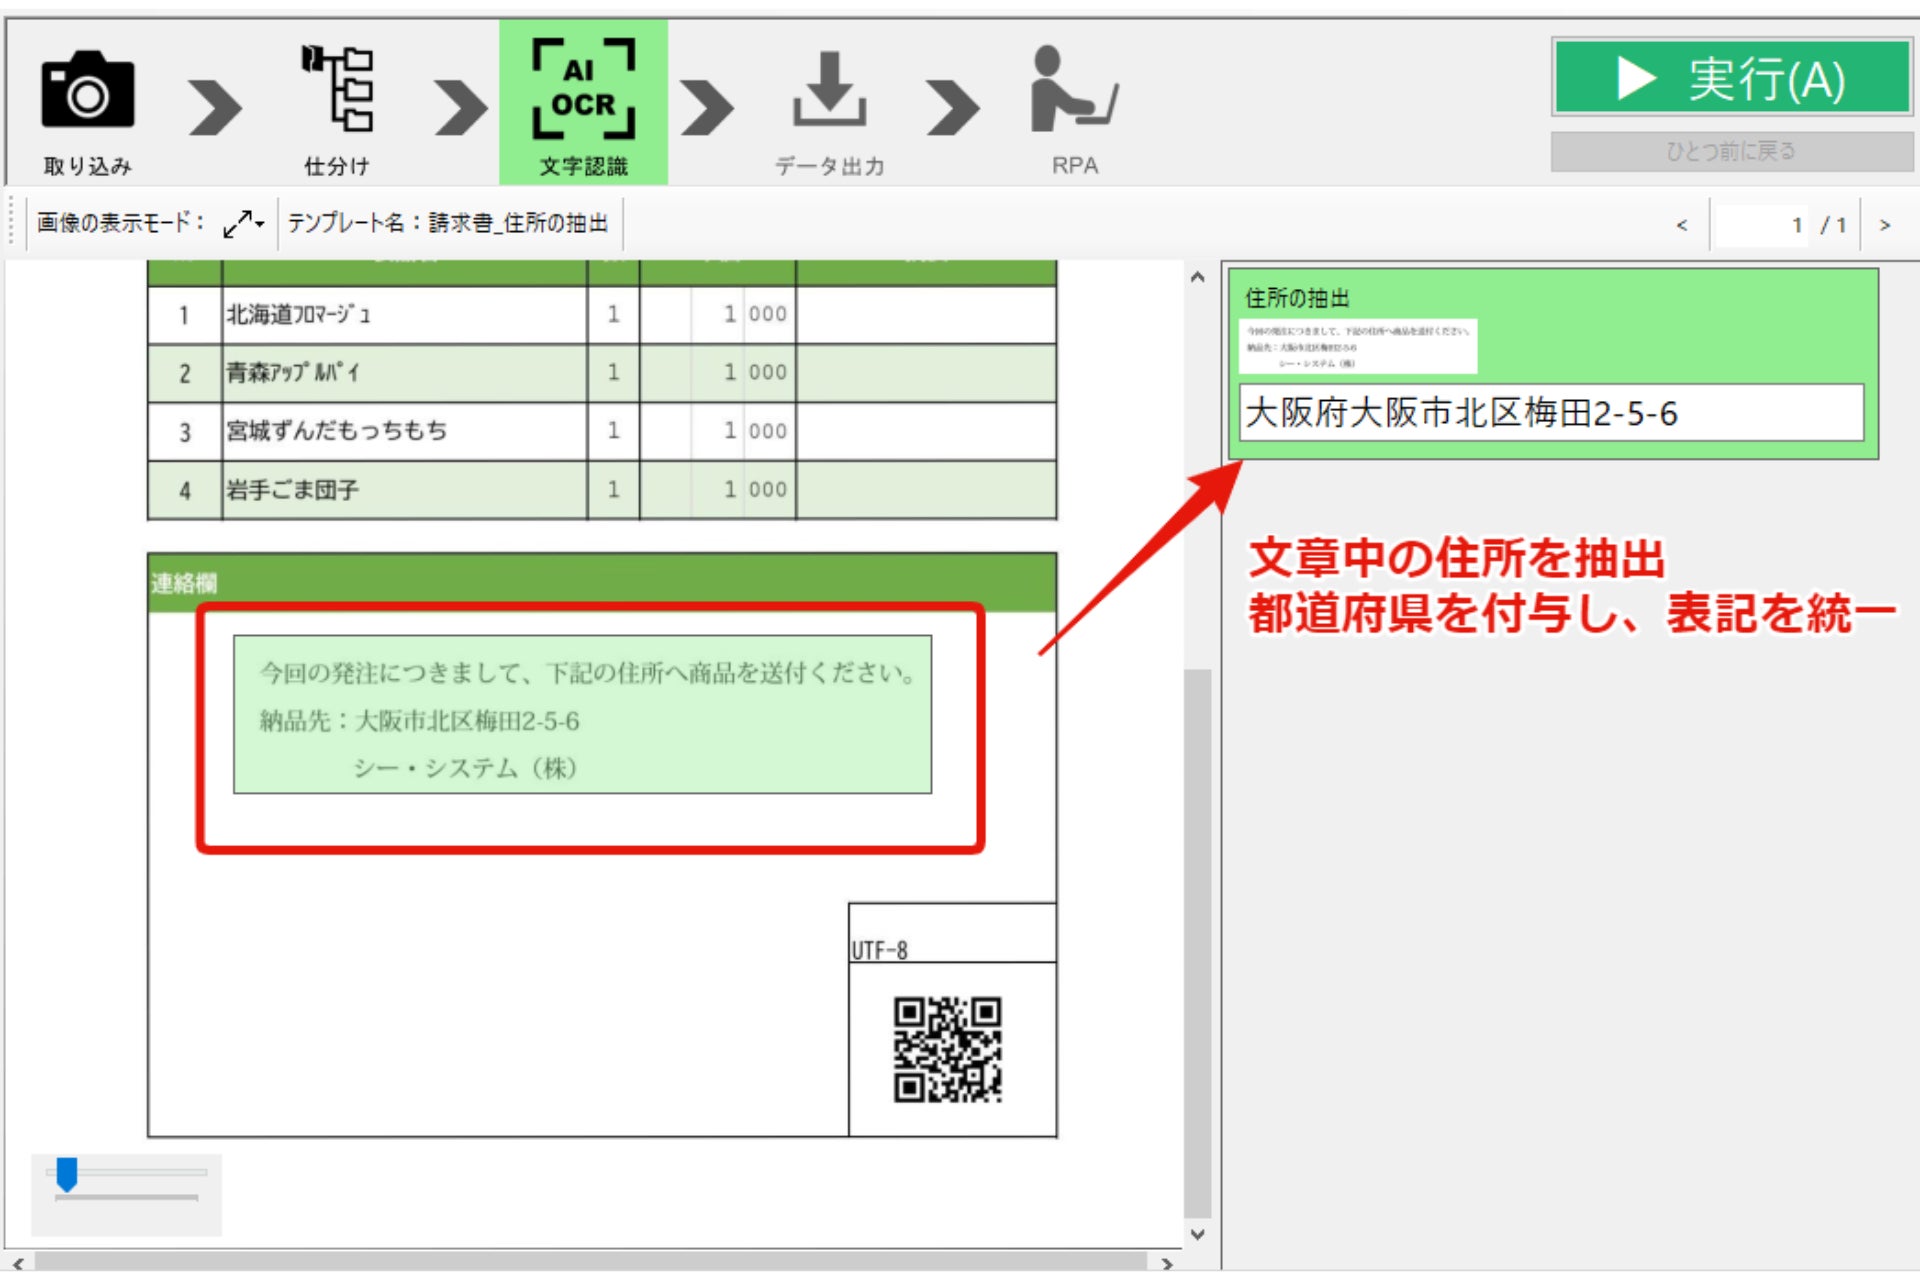Go to next page arrow
Viewport: 1920px width, 1280px height.
click(x=1884, y=225)
